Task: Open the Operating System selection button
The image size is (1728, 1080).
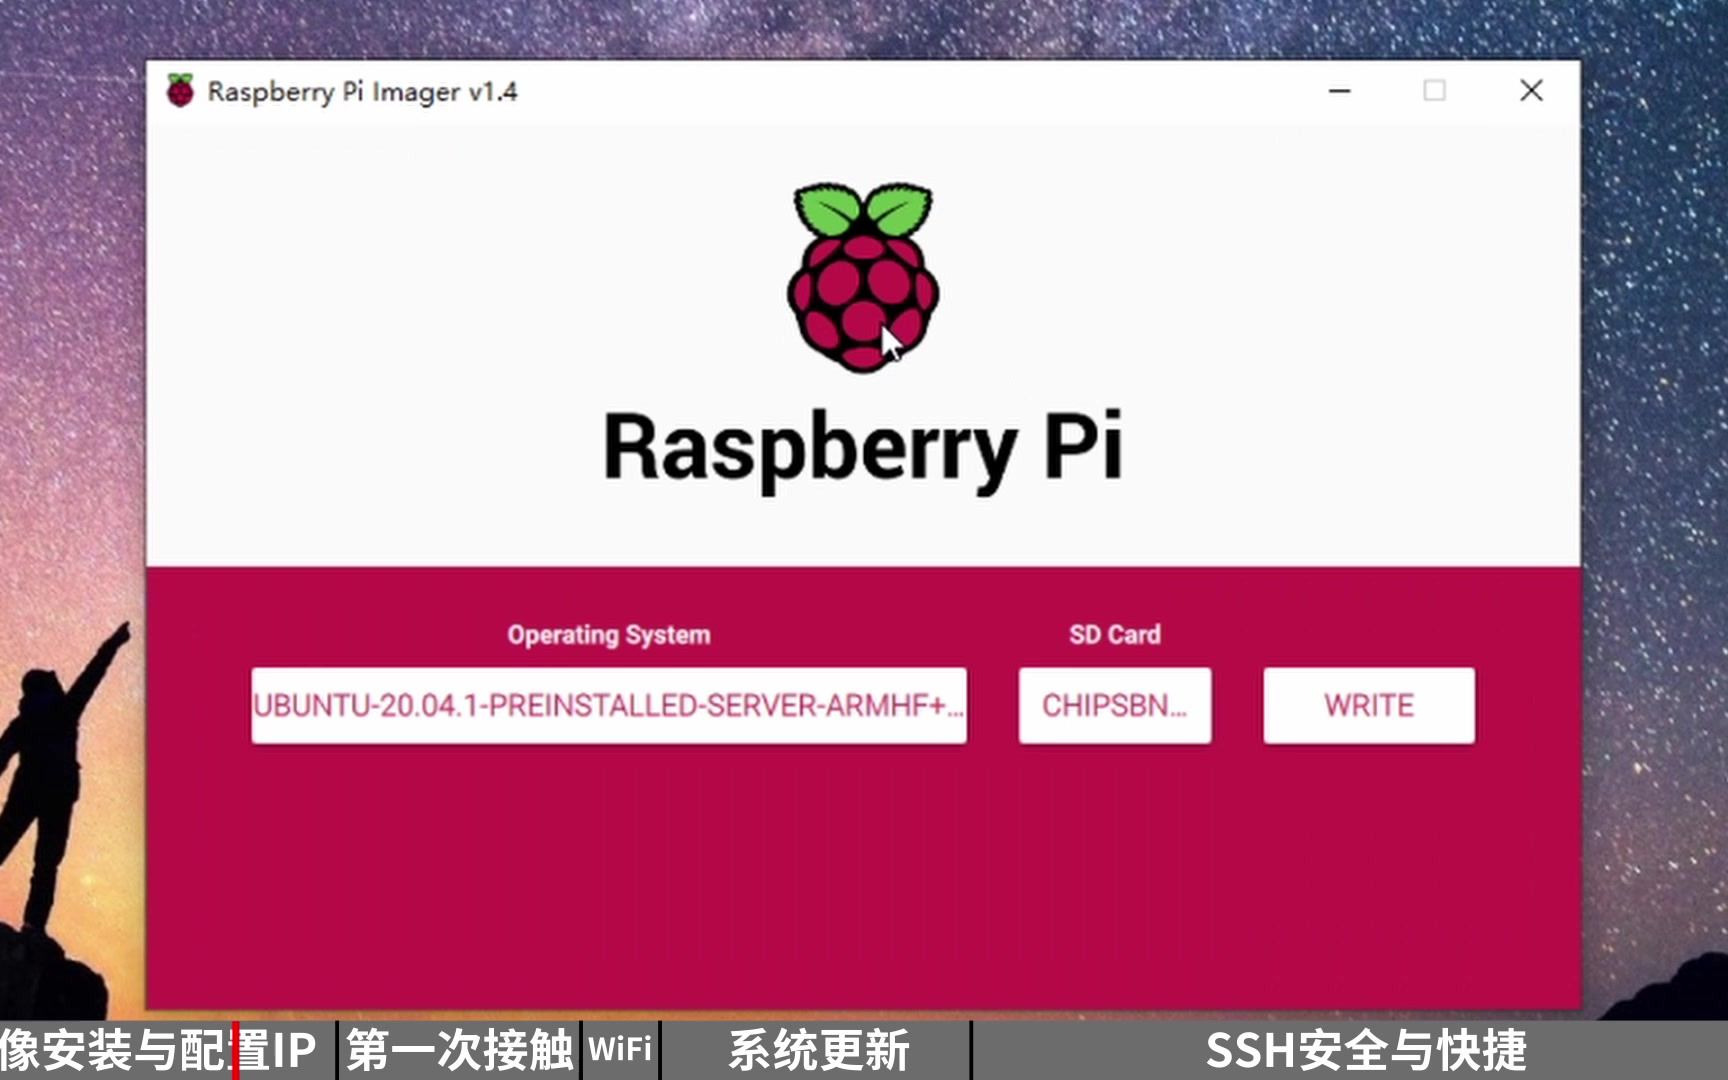Action: pos(609,705)
